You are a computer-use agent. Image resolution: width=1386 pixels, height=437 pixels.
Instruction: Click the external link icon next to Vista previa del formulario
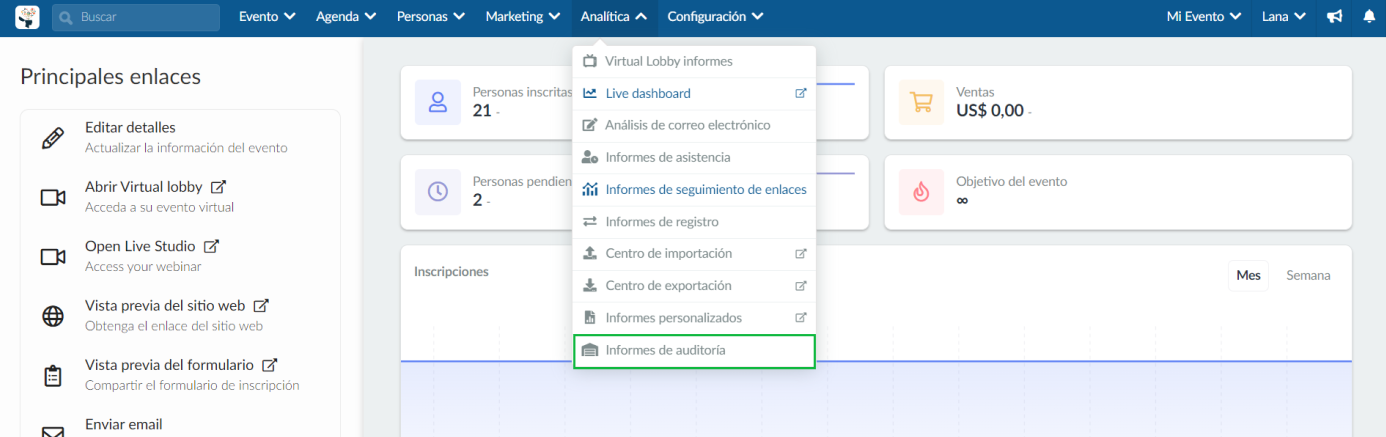[x=269, y=365]
